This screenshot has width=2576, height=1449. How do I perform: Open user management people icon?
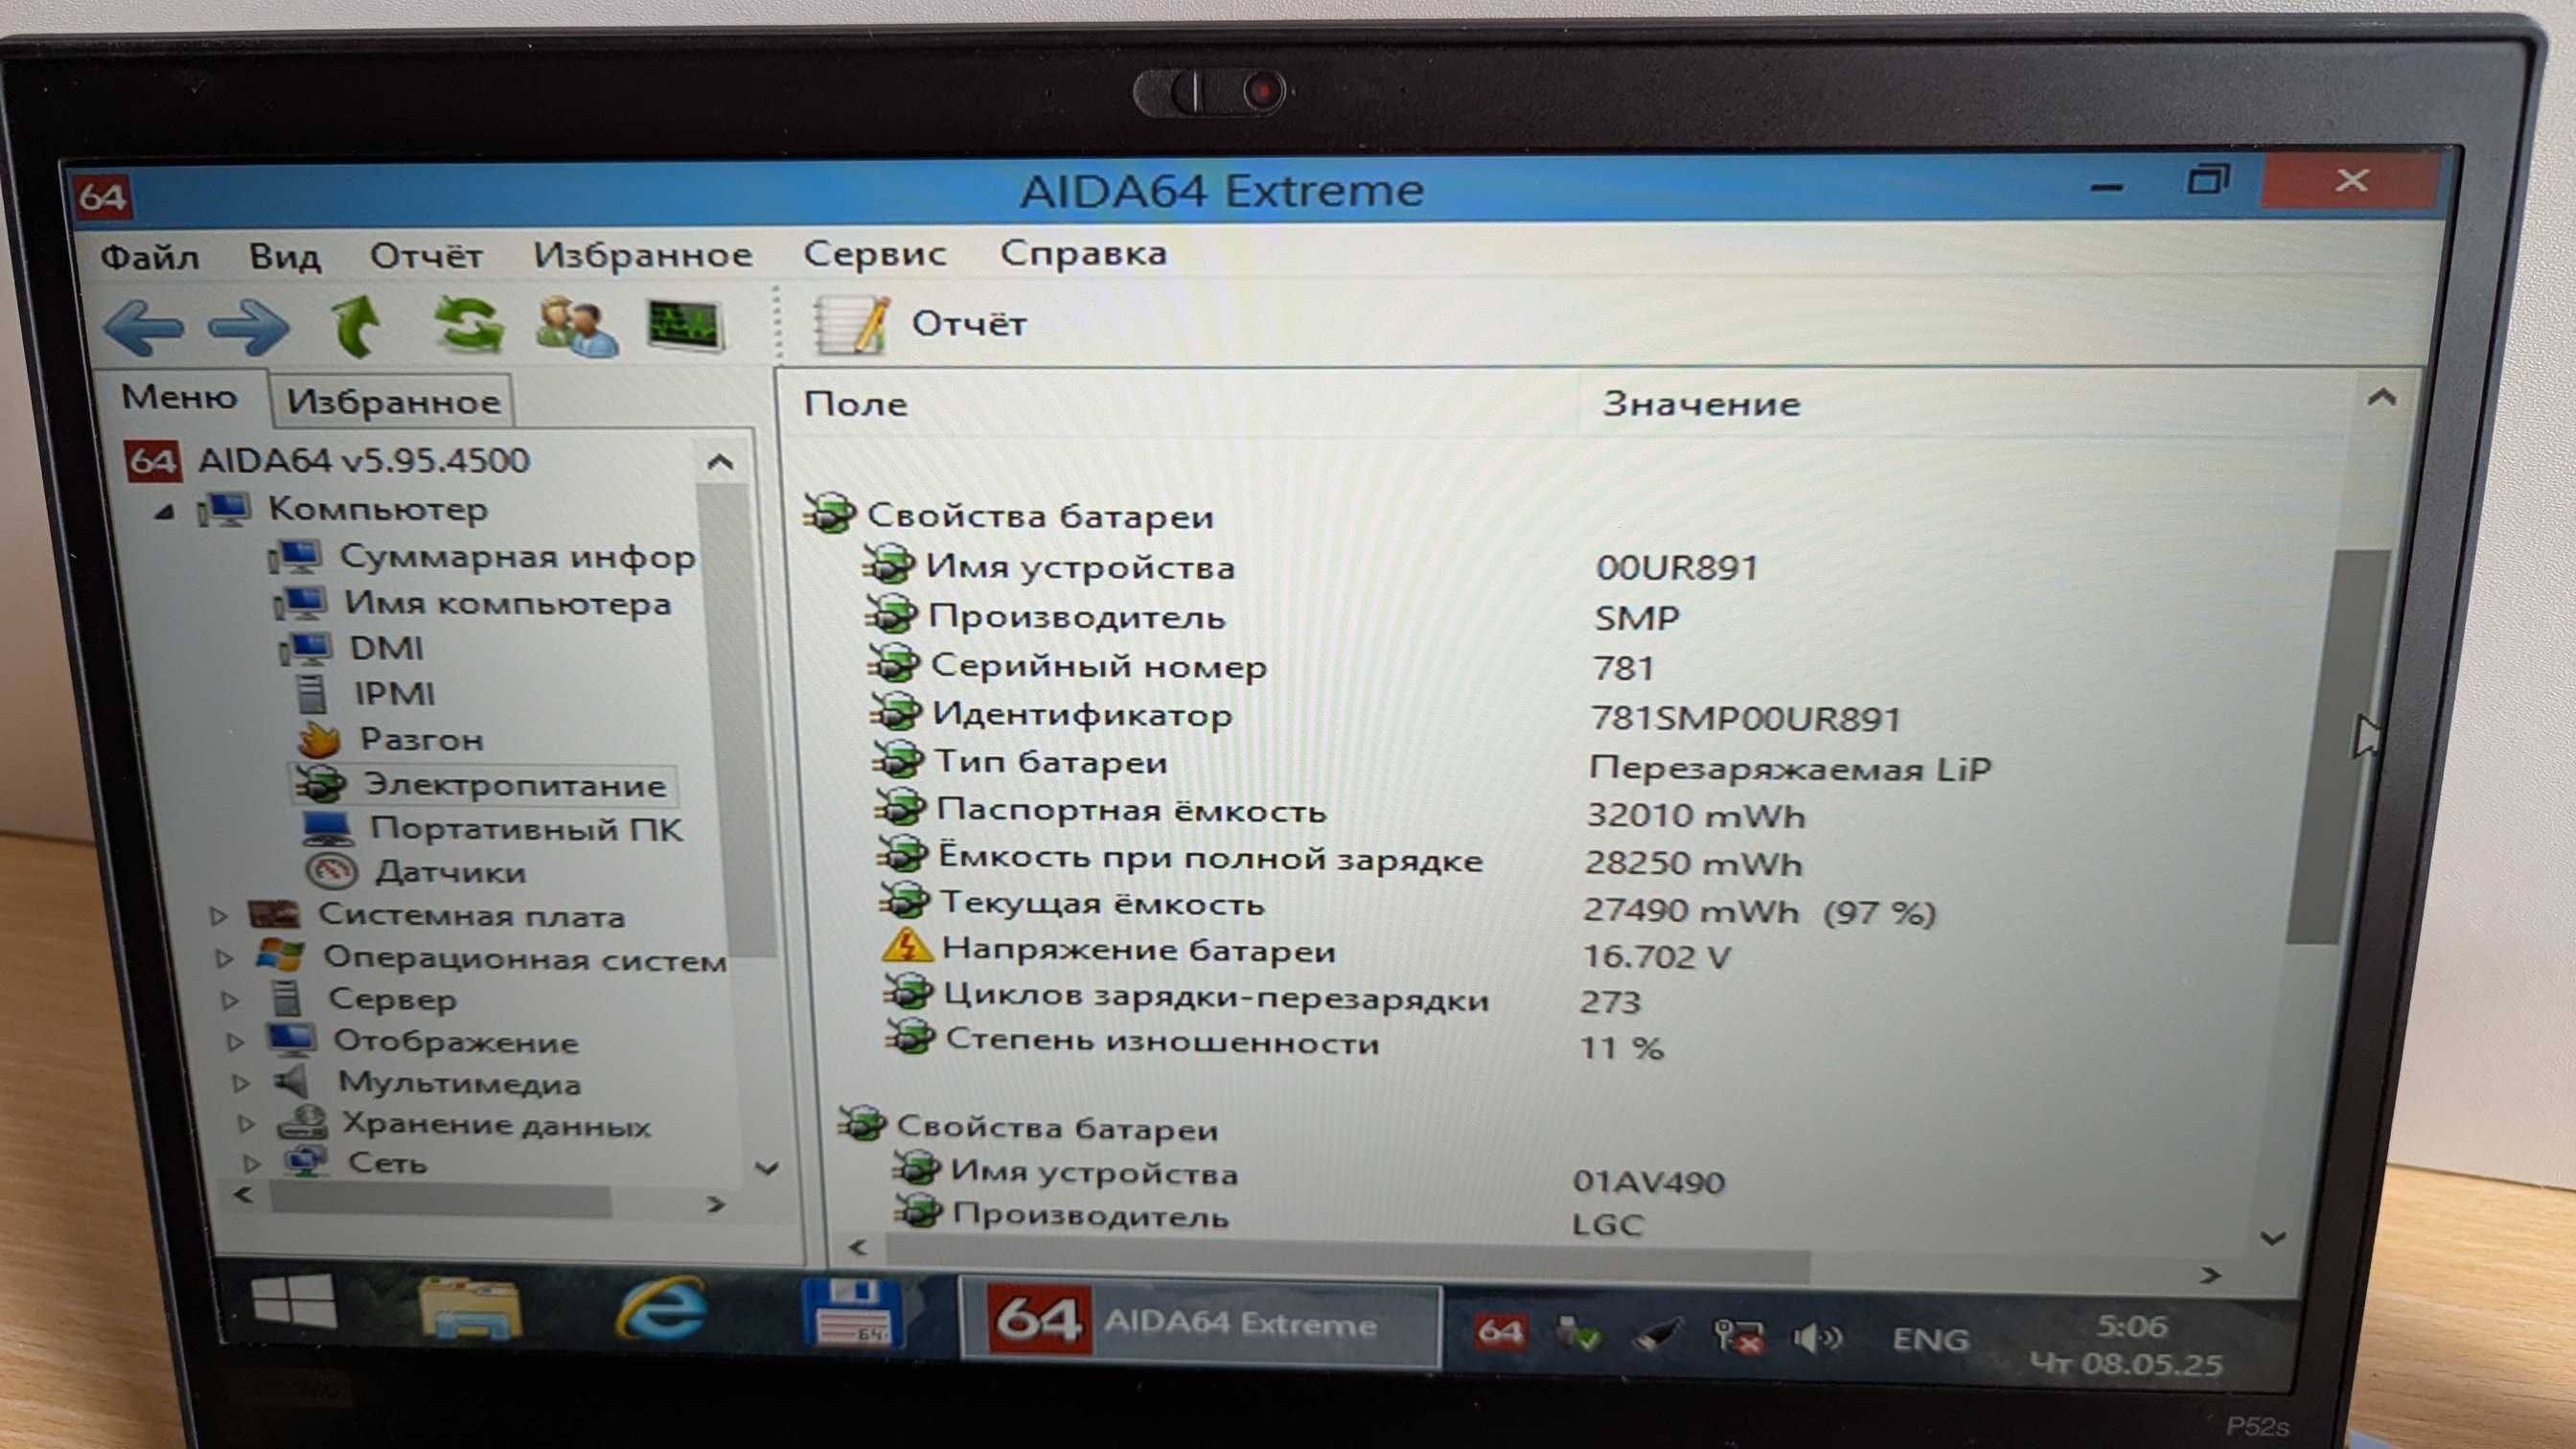pyautogui.click(x=577, y=326)
